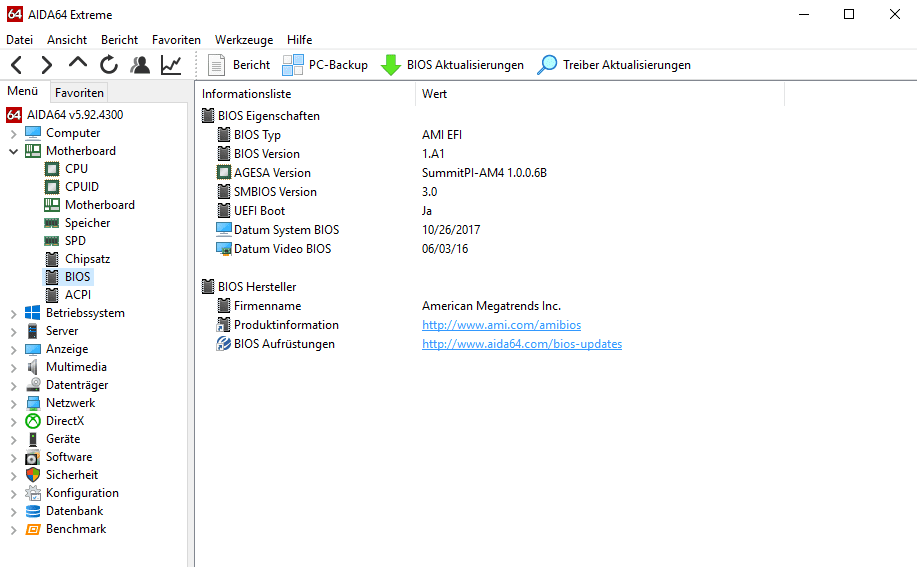Open the user management toolbar icon
This screenshot has height=567, width=917.
point(140,65)
